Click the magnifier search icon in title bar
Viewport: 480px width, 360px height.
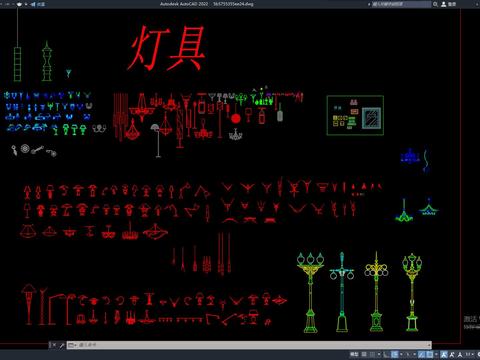point(435,4)
